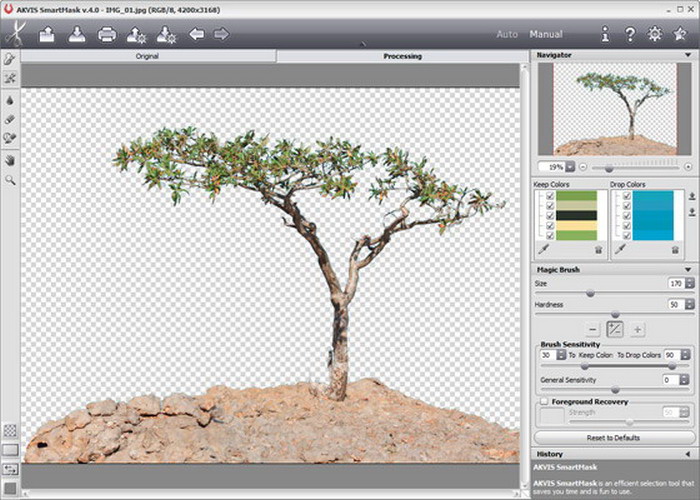The width and height of the screenshot is (700, 500).
Task: Uncheck the third Drop Colors checkbox
Action: coord(627,216)
